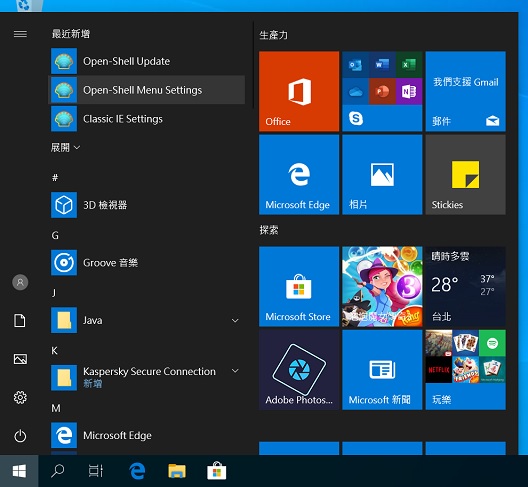The image size is (528, 487).
Task: Click the hamburger menu at top of Start
Action: [20, 34]
